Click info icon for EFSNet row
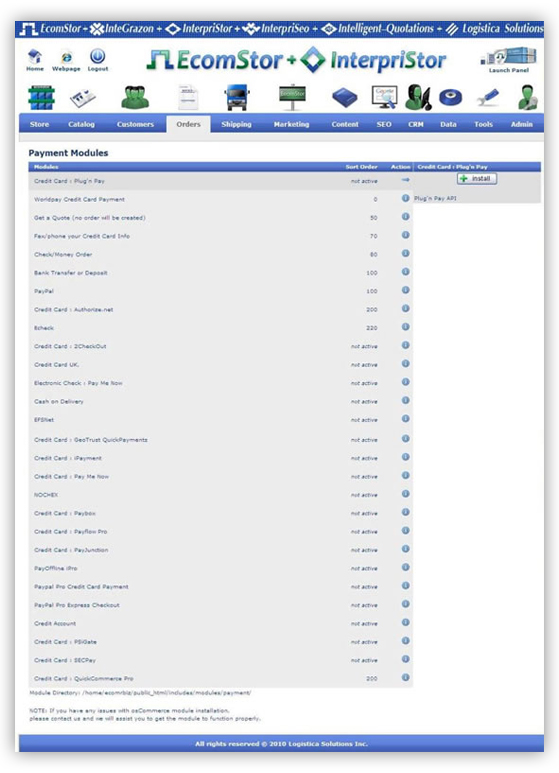The image size is (559, 773). coord(405,419)
